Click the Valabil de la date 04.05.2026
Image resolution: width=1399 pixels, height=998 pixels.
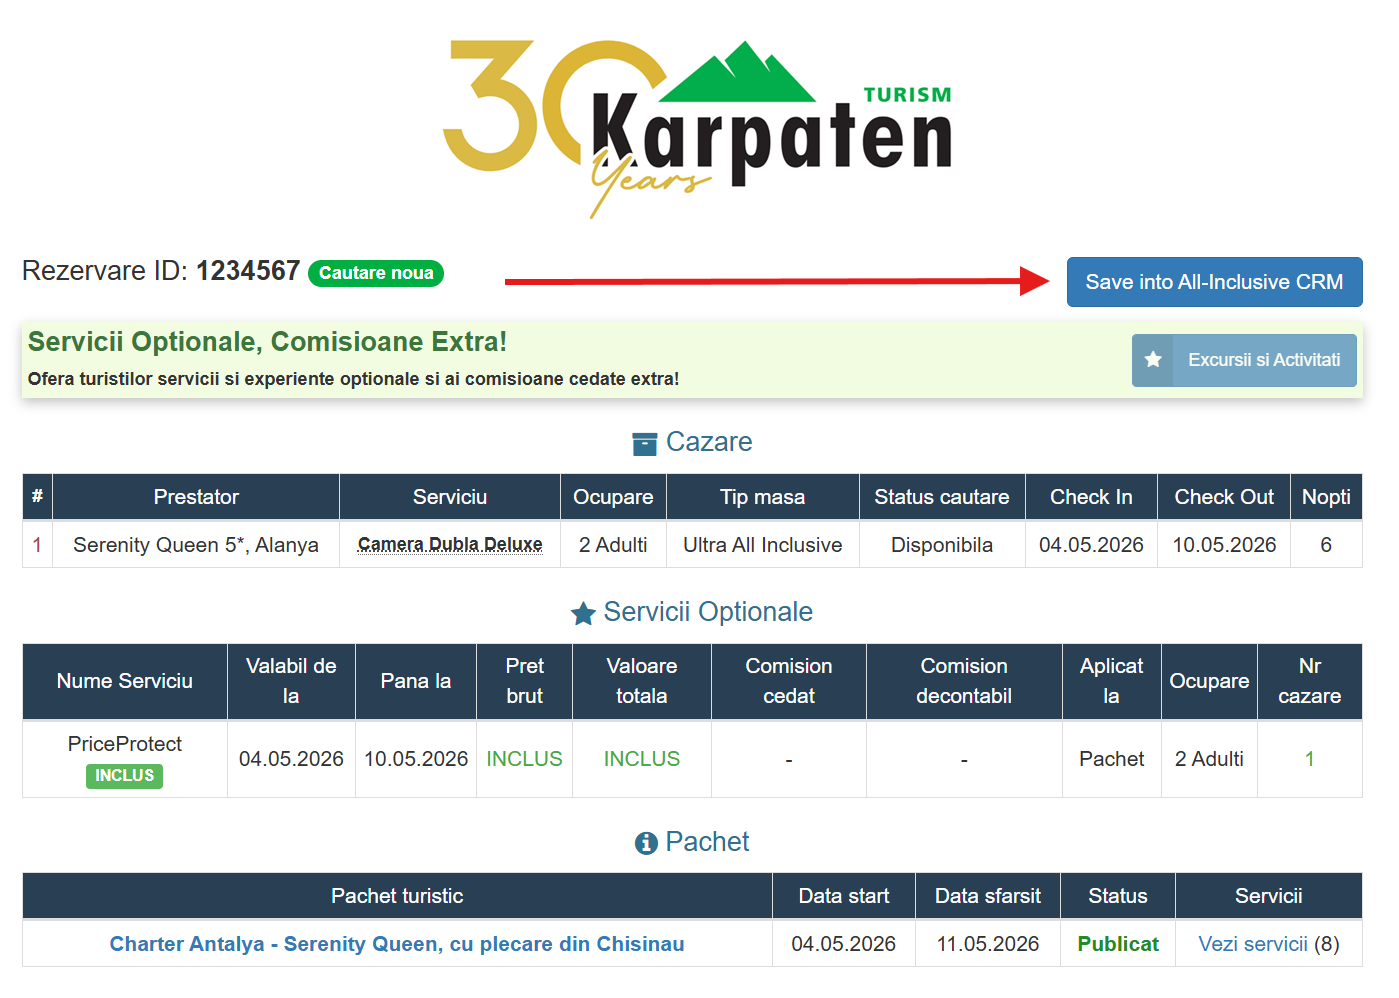291,759
